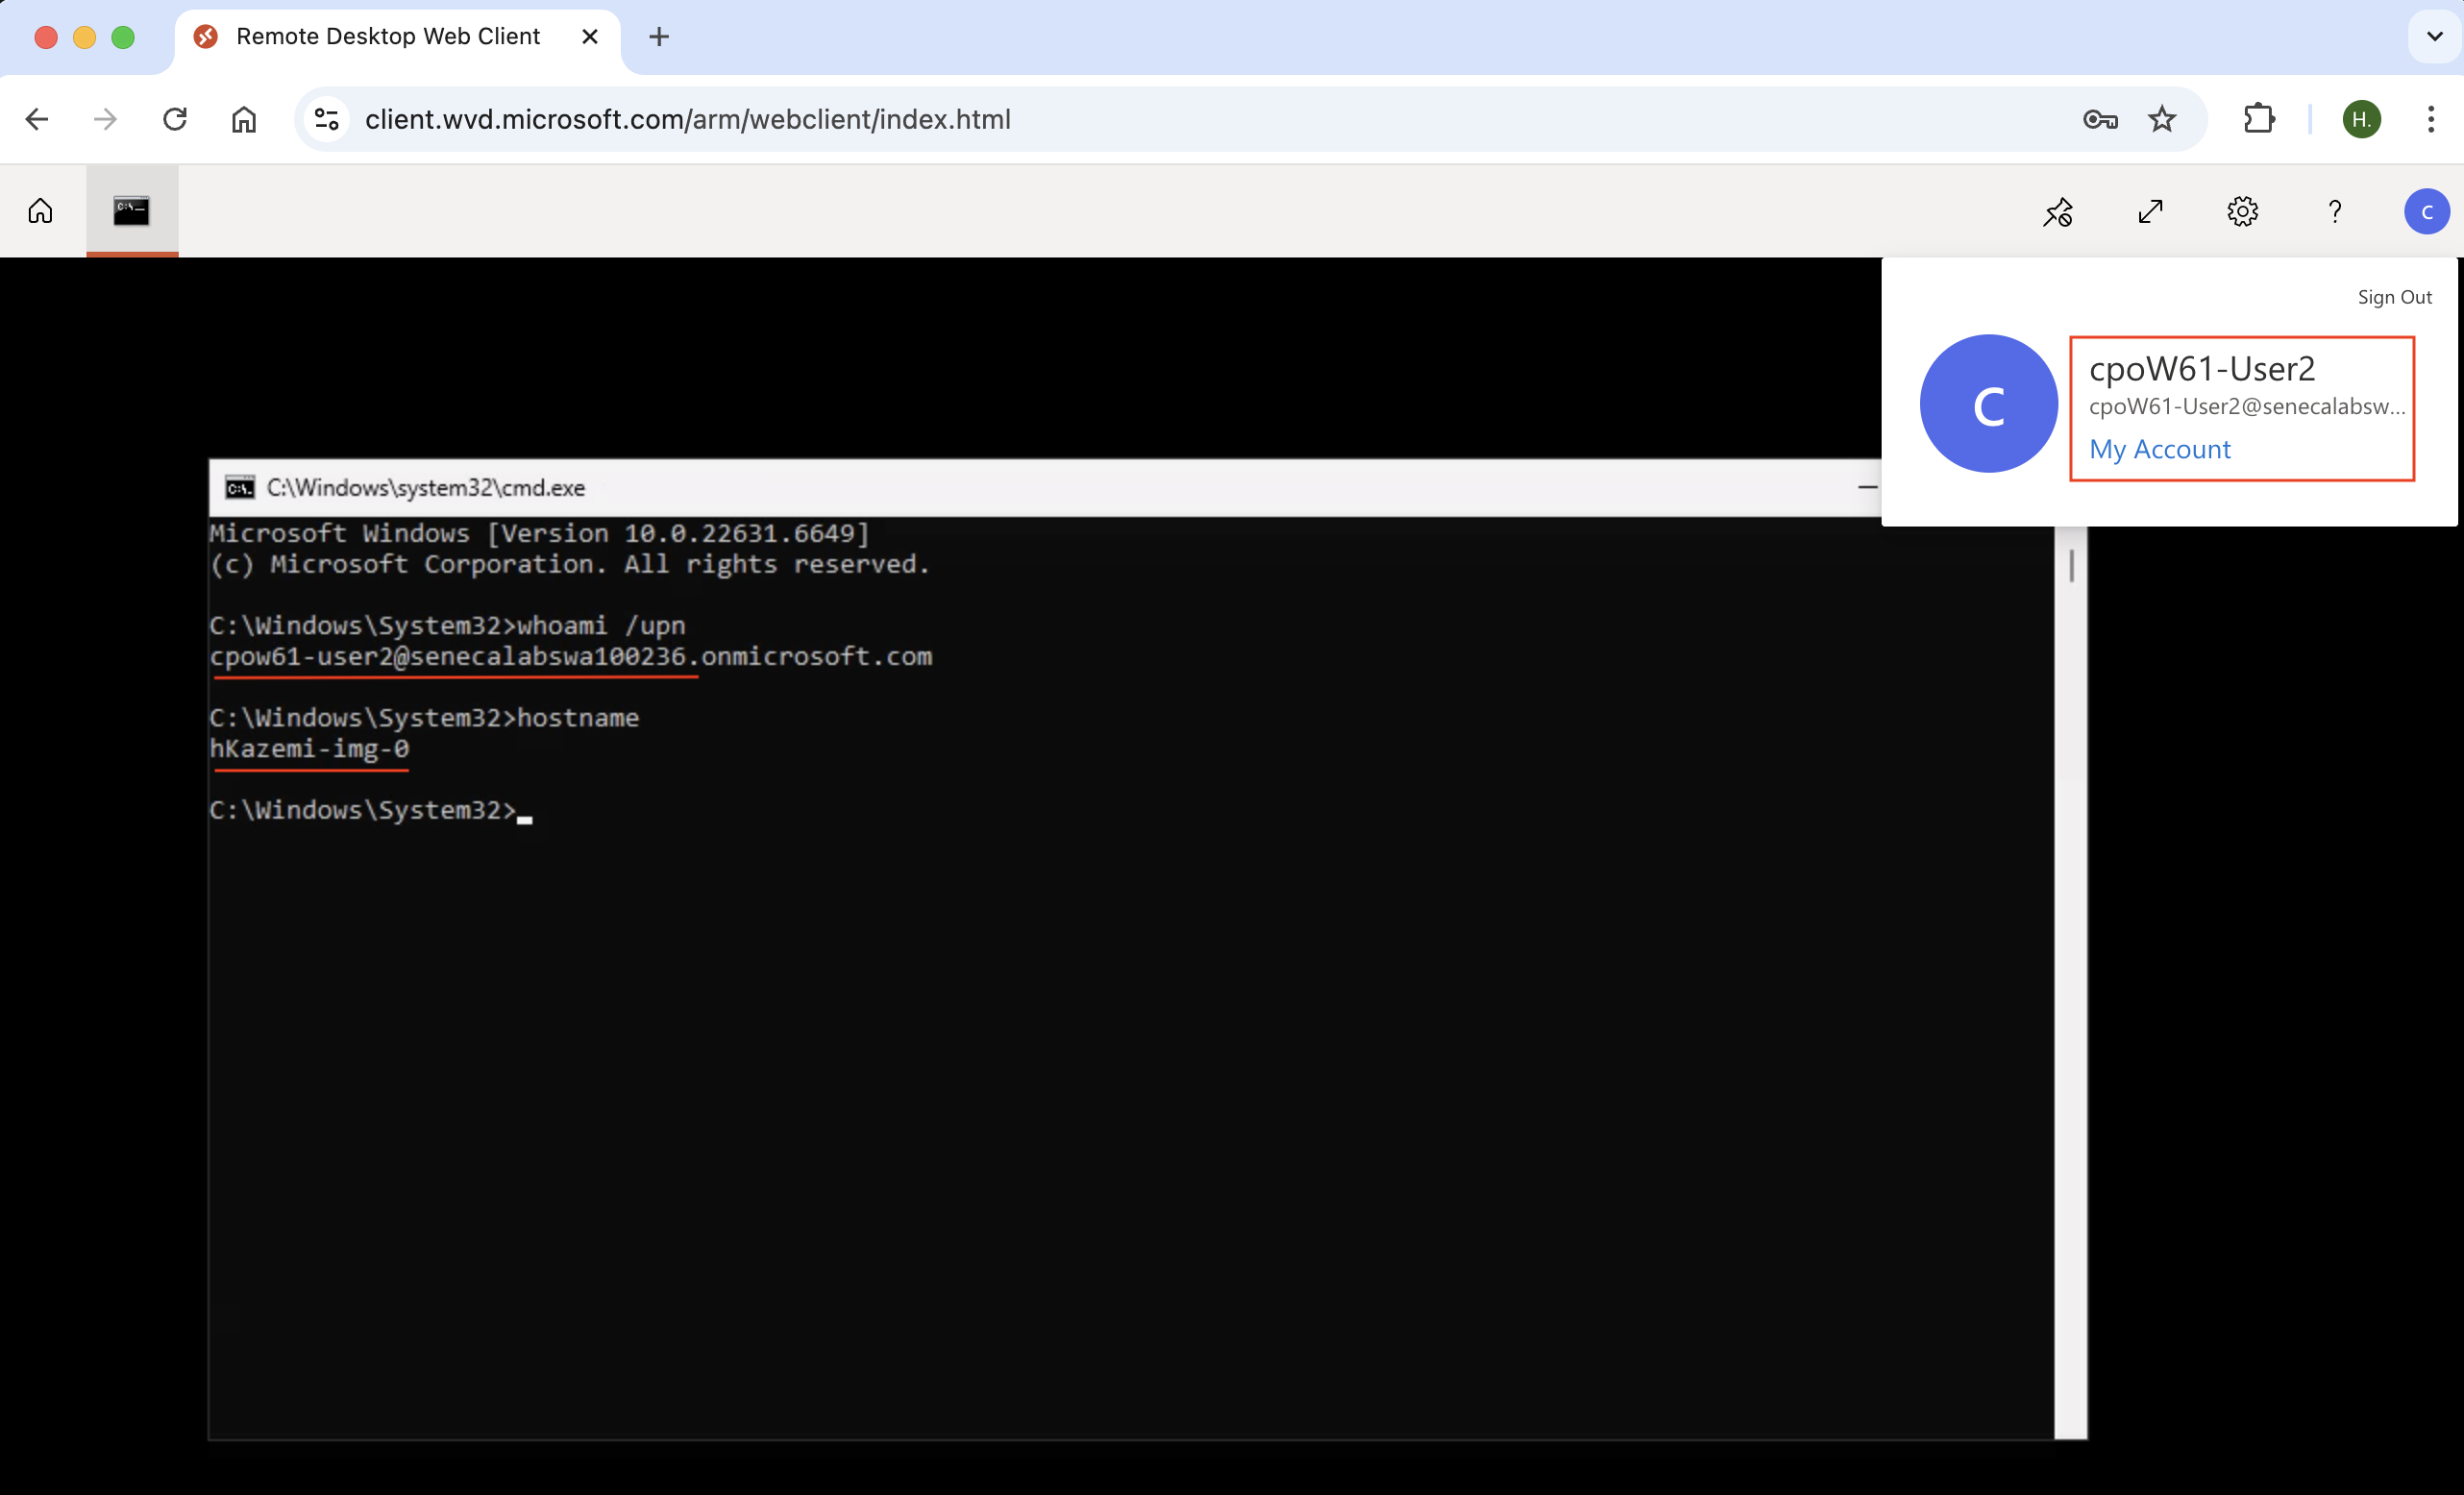Image resolution: width=2464 pixels, height=1495 pixels.
Task: Toggle the user account avatar C in toolbar
Action: pos(2426,212)
